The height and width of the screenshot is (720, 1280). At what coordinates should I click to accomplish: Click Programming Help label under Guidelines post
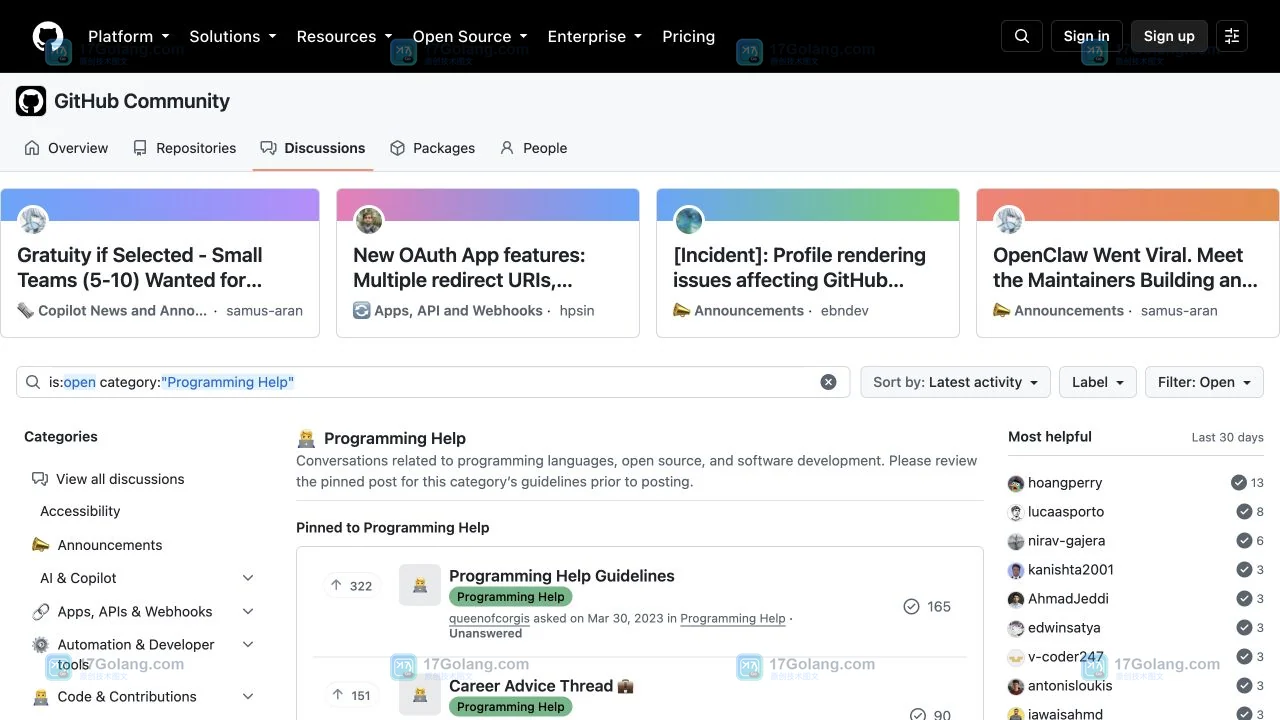(510, 597)
